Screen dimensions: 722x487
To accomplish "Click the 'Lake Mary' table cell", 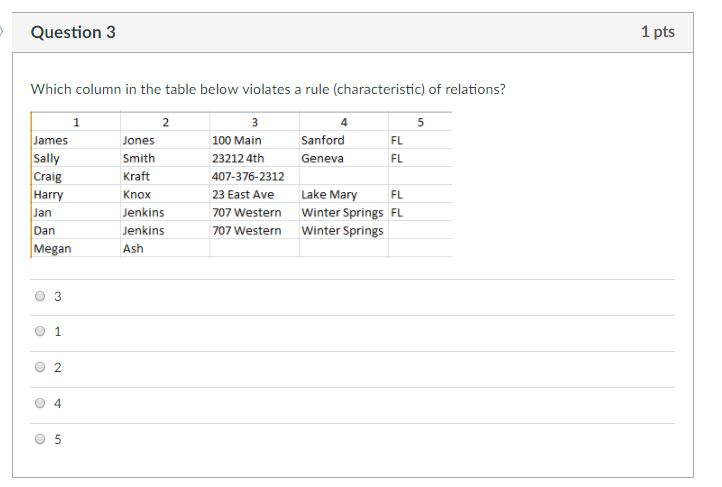I will point(344,194).
